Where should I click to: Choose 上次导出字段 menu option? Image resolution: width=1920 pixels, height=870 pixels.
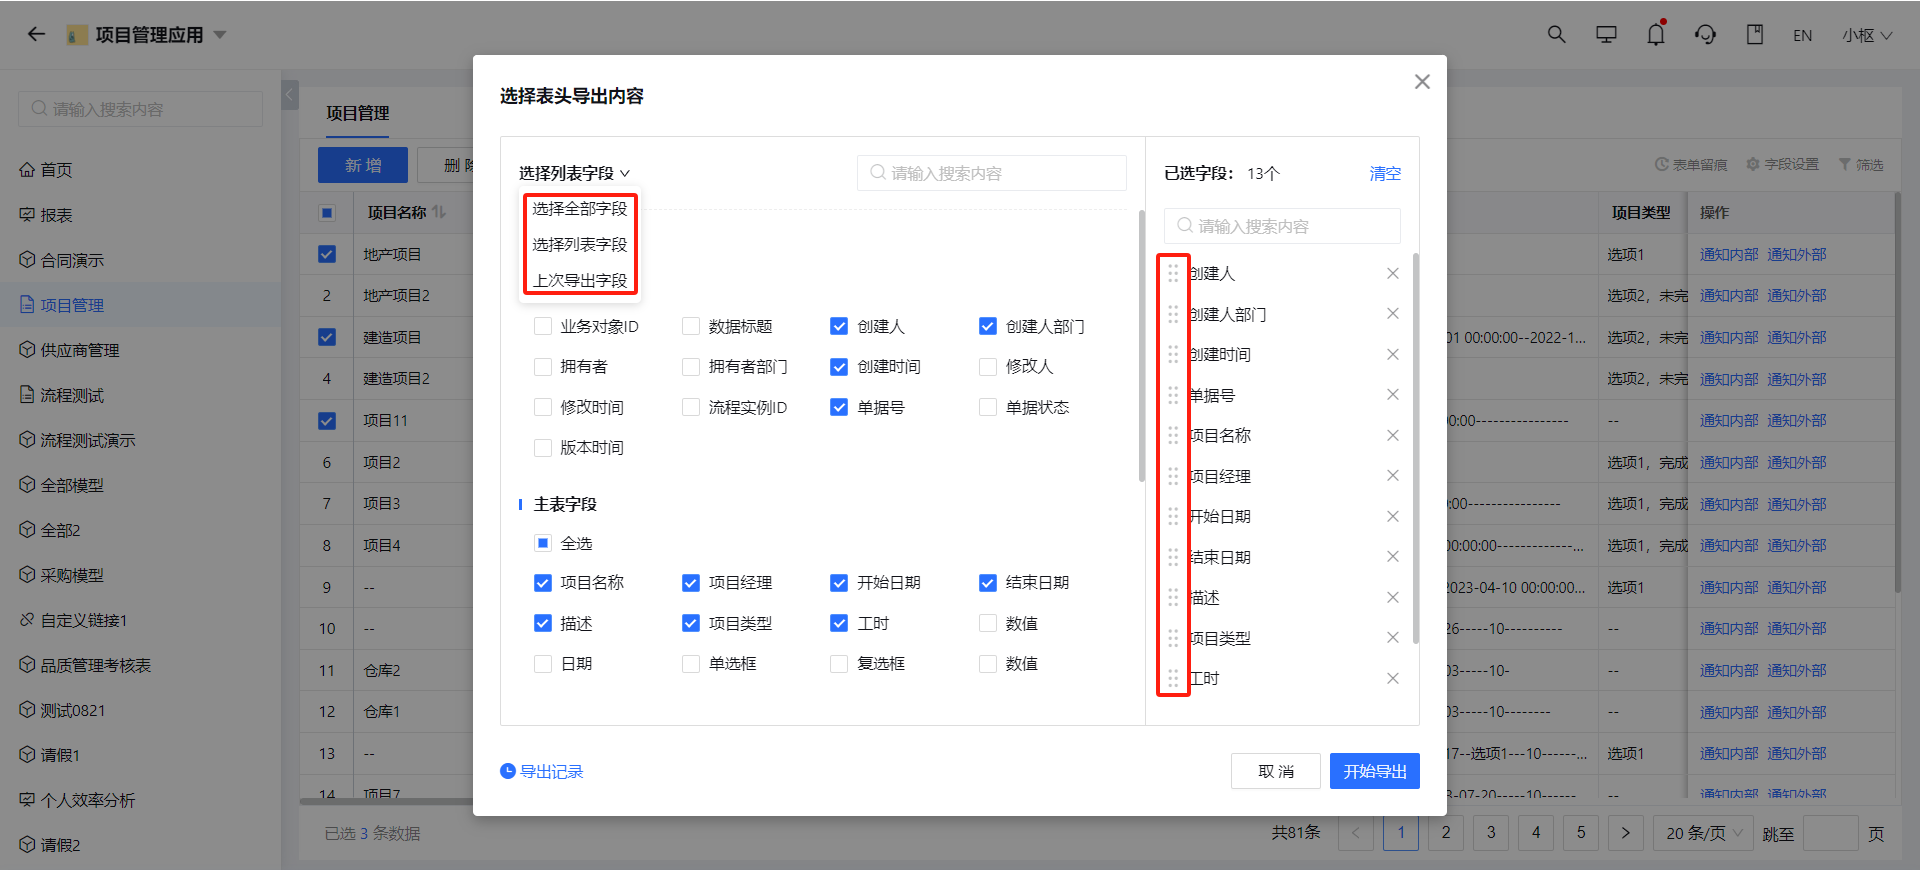coord(580,280)
